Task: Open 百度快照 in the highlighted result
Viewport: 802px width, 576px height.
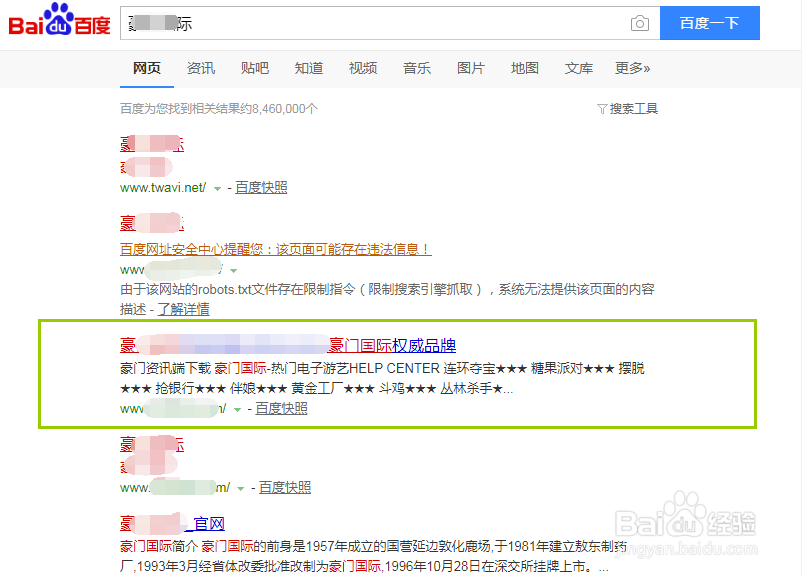Action: (281, 408)
